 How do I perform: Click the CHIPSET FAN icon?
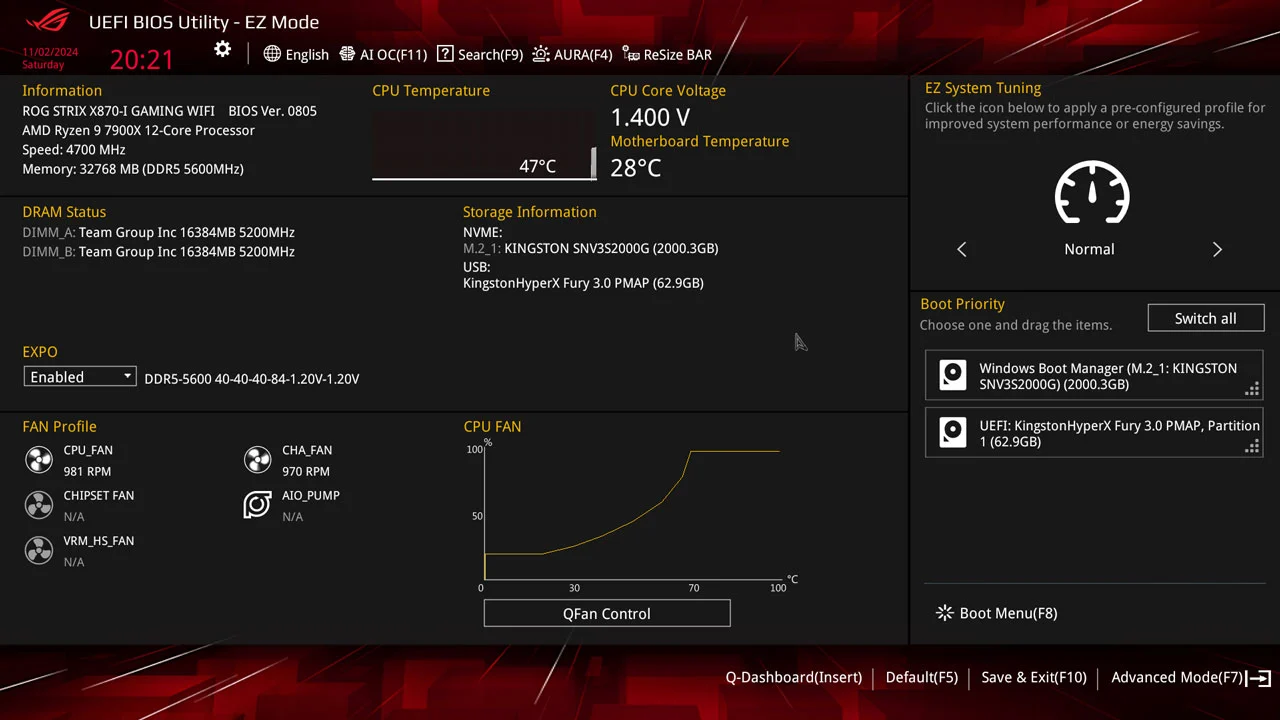click(38, 505)
